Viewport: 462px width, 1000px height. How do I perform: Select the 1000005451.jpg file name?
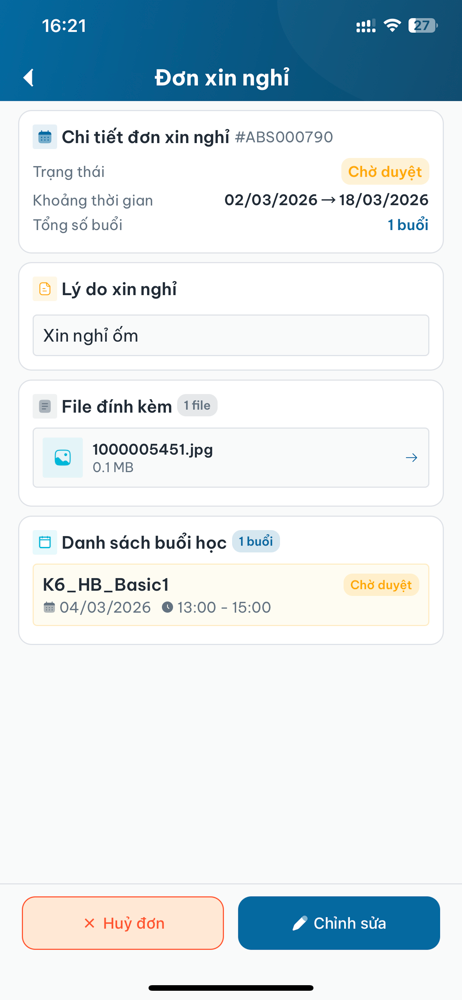click(153, 449)
